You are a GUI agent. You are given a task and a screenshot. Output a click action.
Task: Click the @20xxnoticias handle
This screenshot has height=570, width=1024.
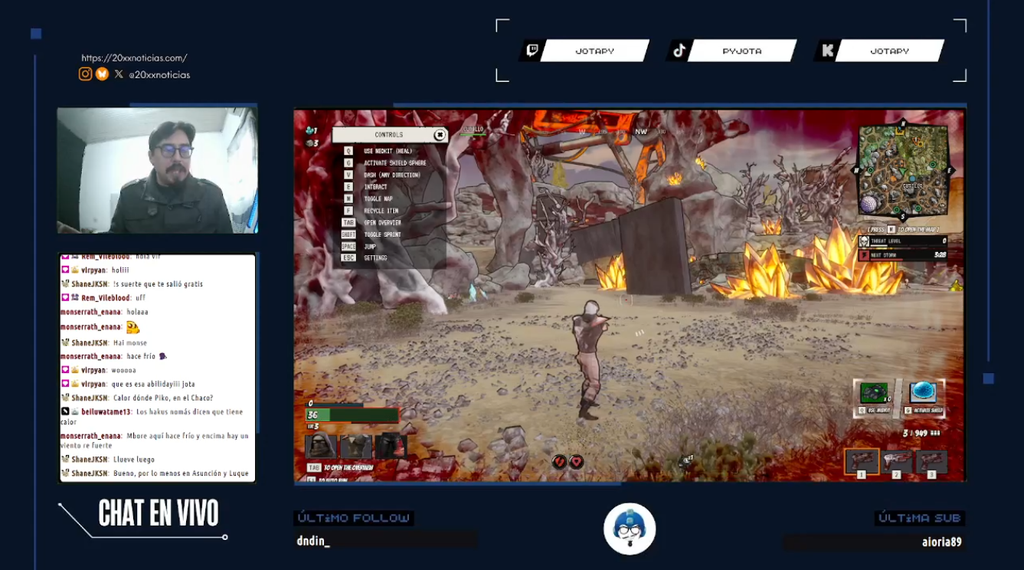pos(159,75)
